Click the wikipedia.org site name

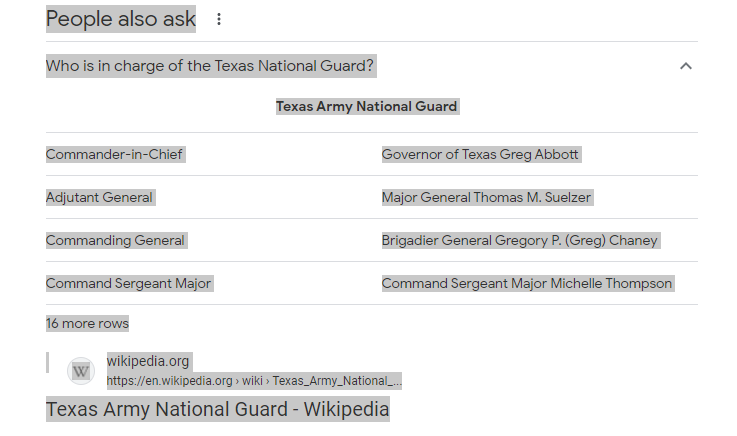tap(148, 361)
